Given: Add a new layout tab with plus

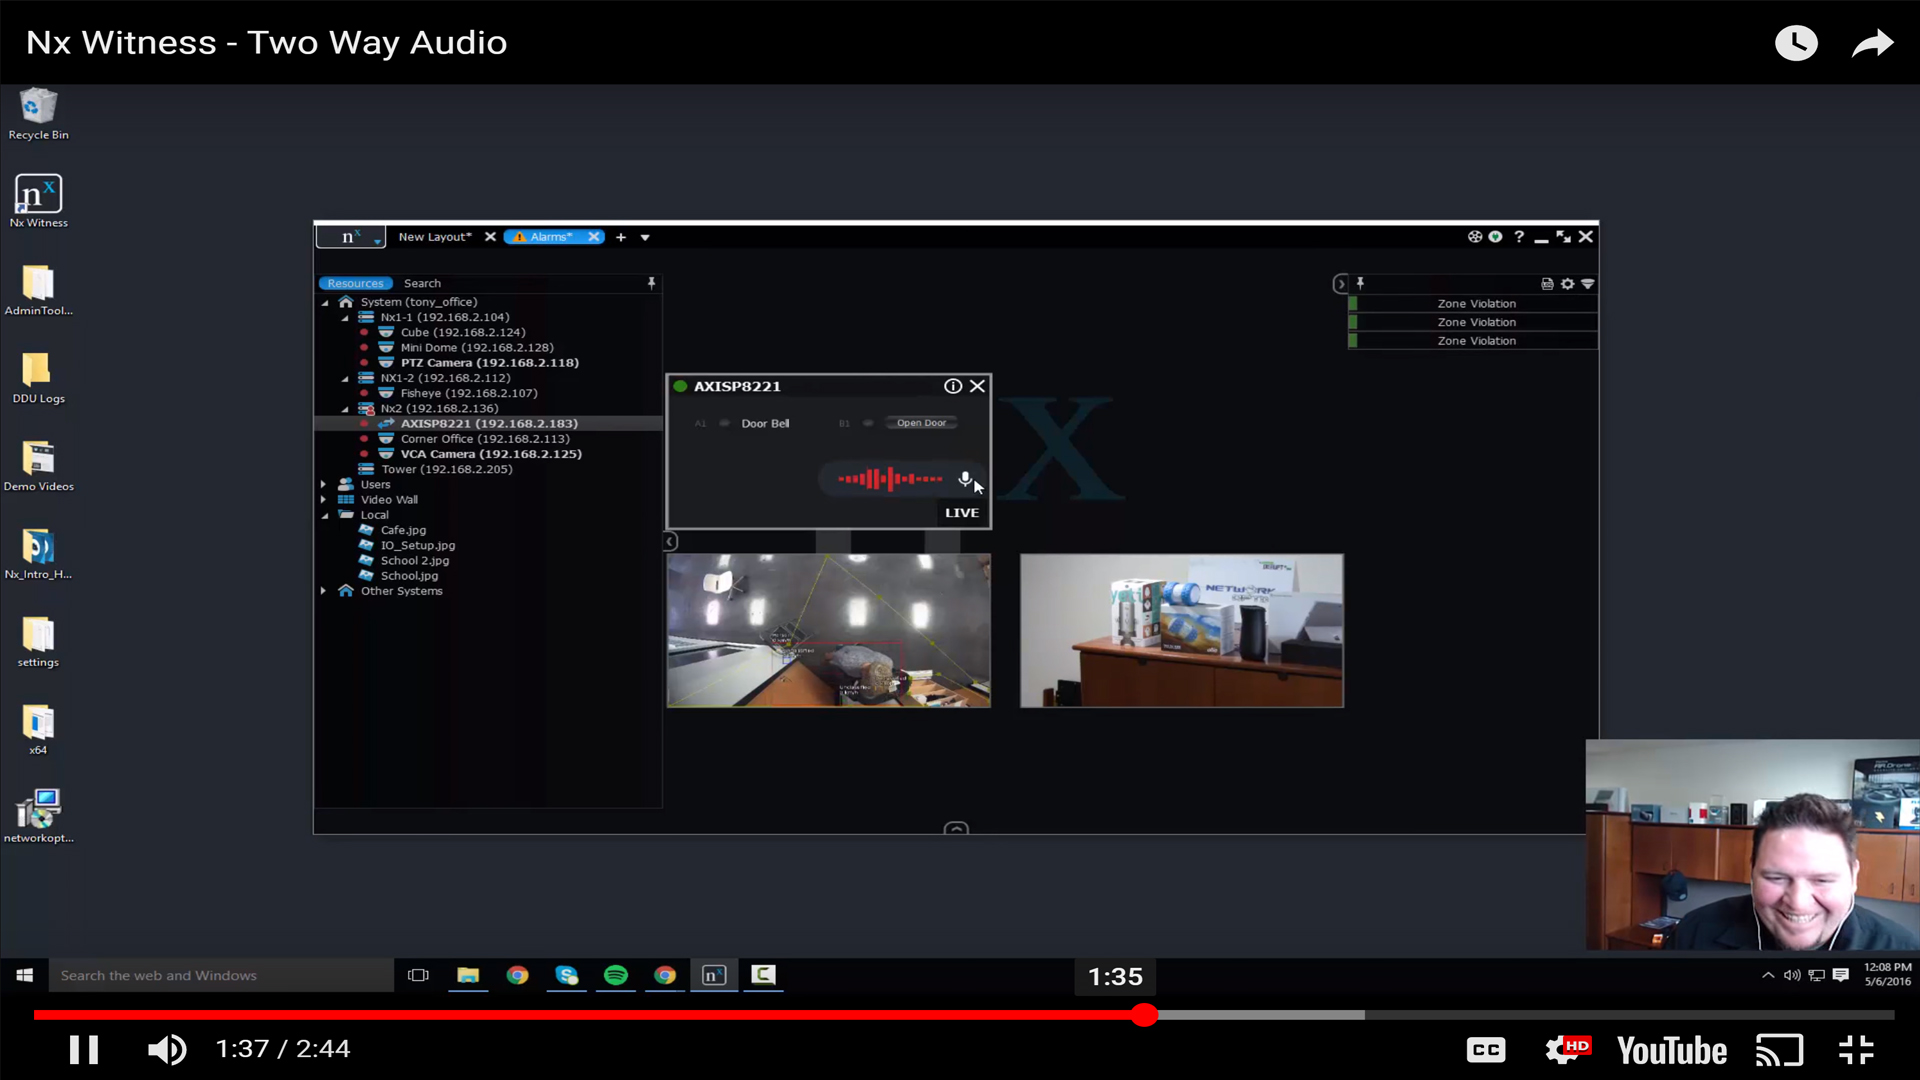Looking at the screenshot, I should 621,237.
